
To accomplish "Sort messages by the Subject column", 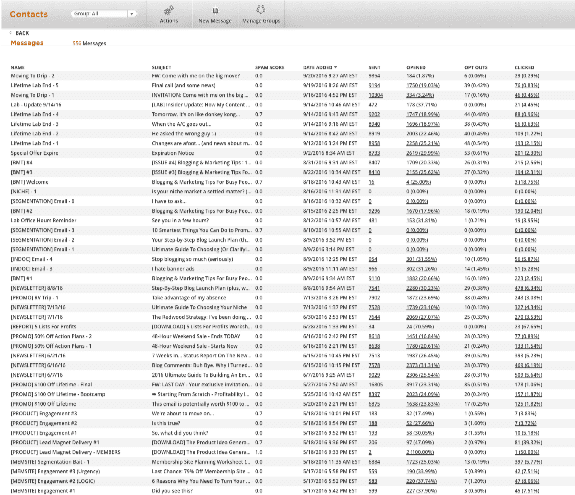I will pos(161,67).
